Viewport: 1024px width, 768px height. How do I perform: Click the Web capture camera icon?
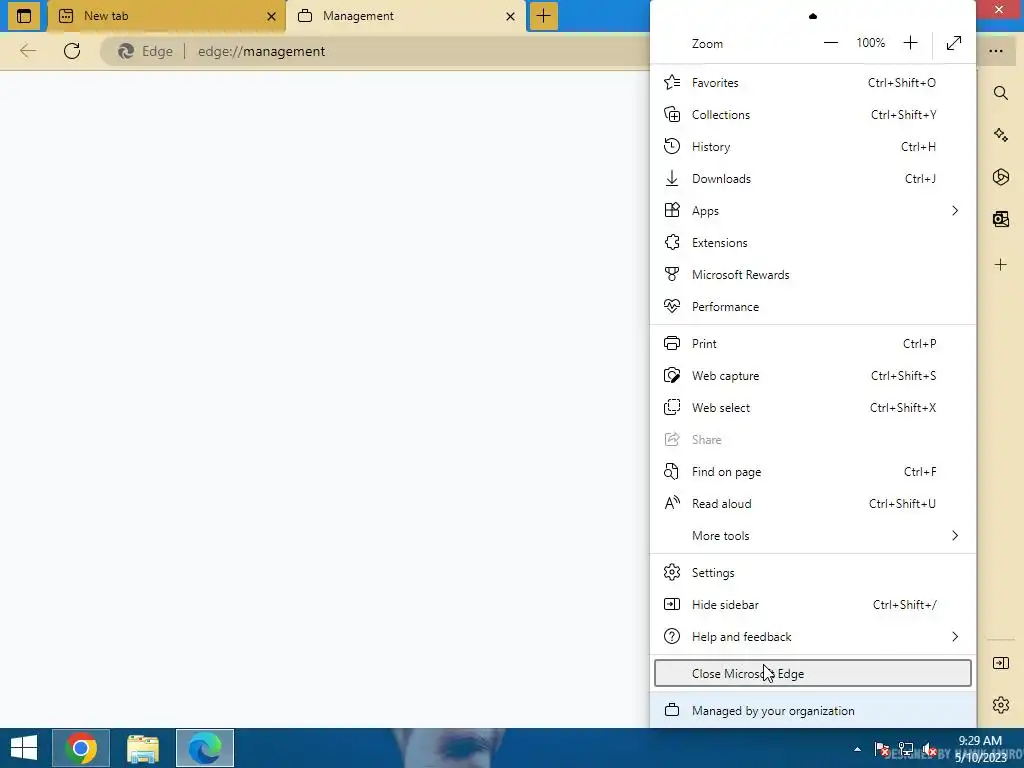pyautogui.click(x=671, y=376)
